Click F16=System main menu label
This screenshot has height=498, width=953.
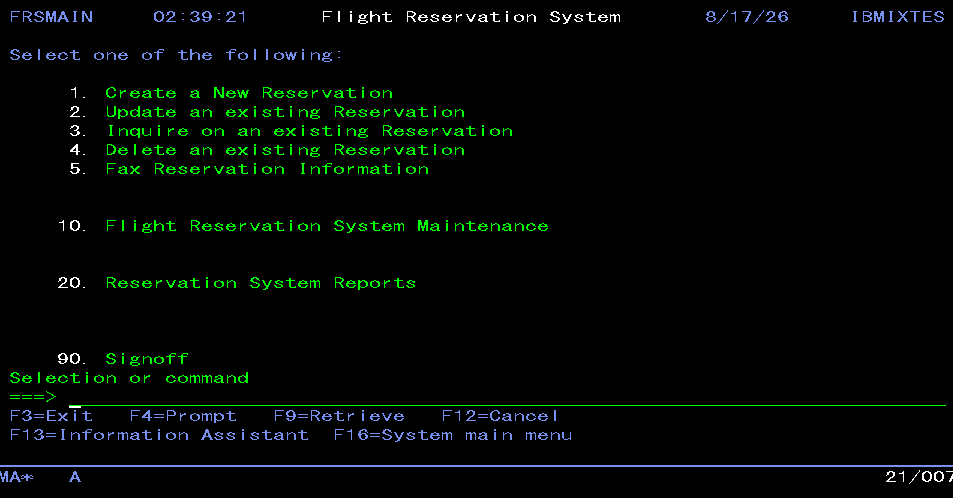453,435
